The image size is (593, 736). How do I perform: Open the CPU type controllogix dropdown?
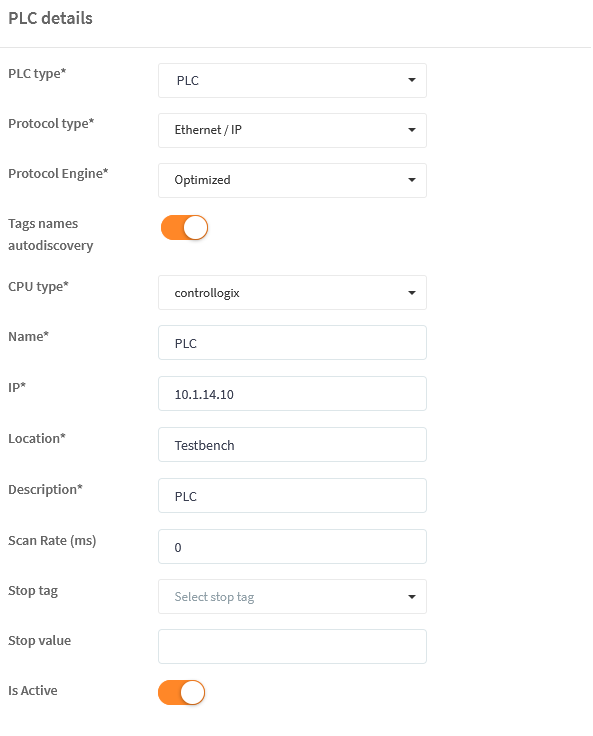click(292, 292)
